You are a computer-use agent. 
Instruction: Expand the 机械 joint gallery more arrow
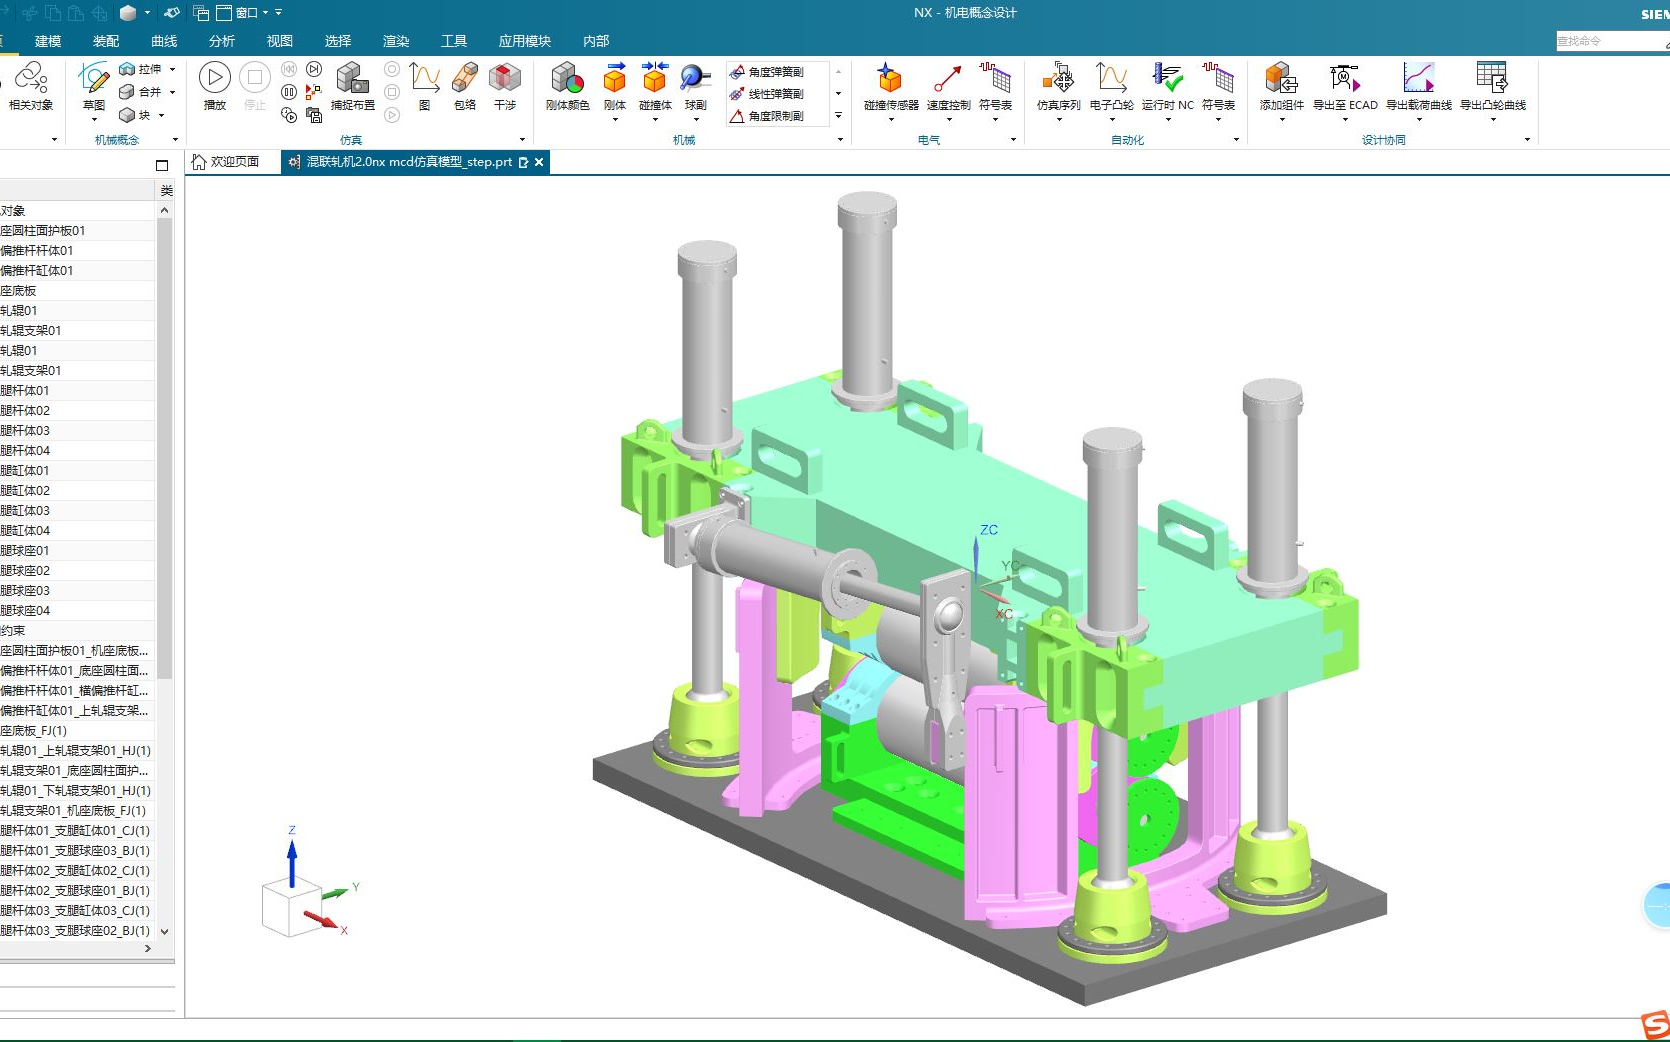838,115
